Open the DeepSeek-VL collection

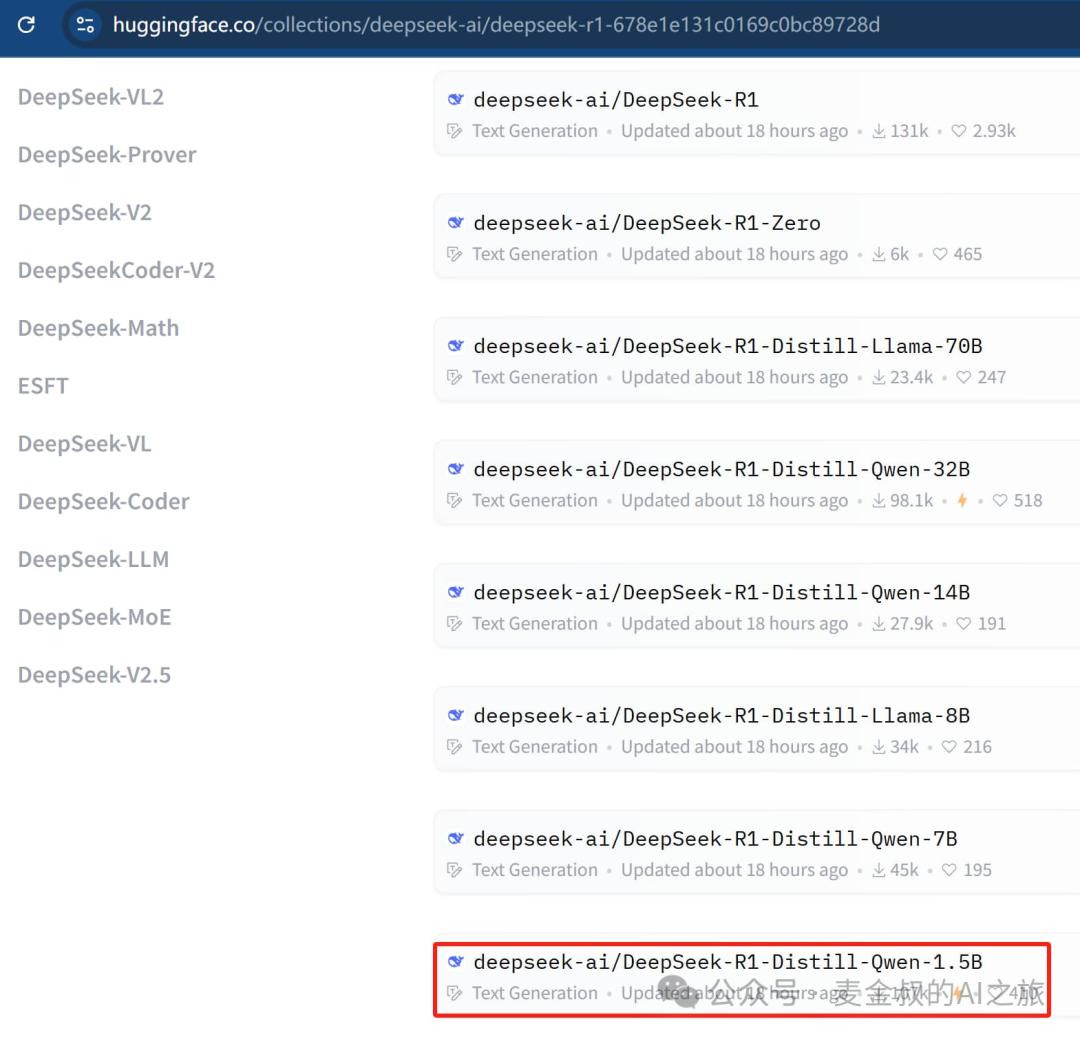85,444
